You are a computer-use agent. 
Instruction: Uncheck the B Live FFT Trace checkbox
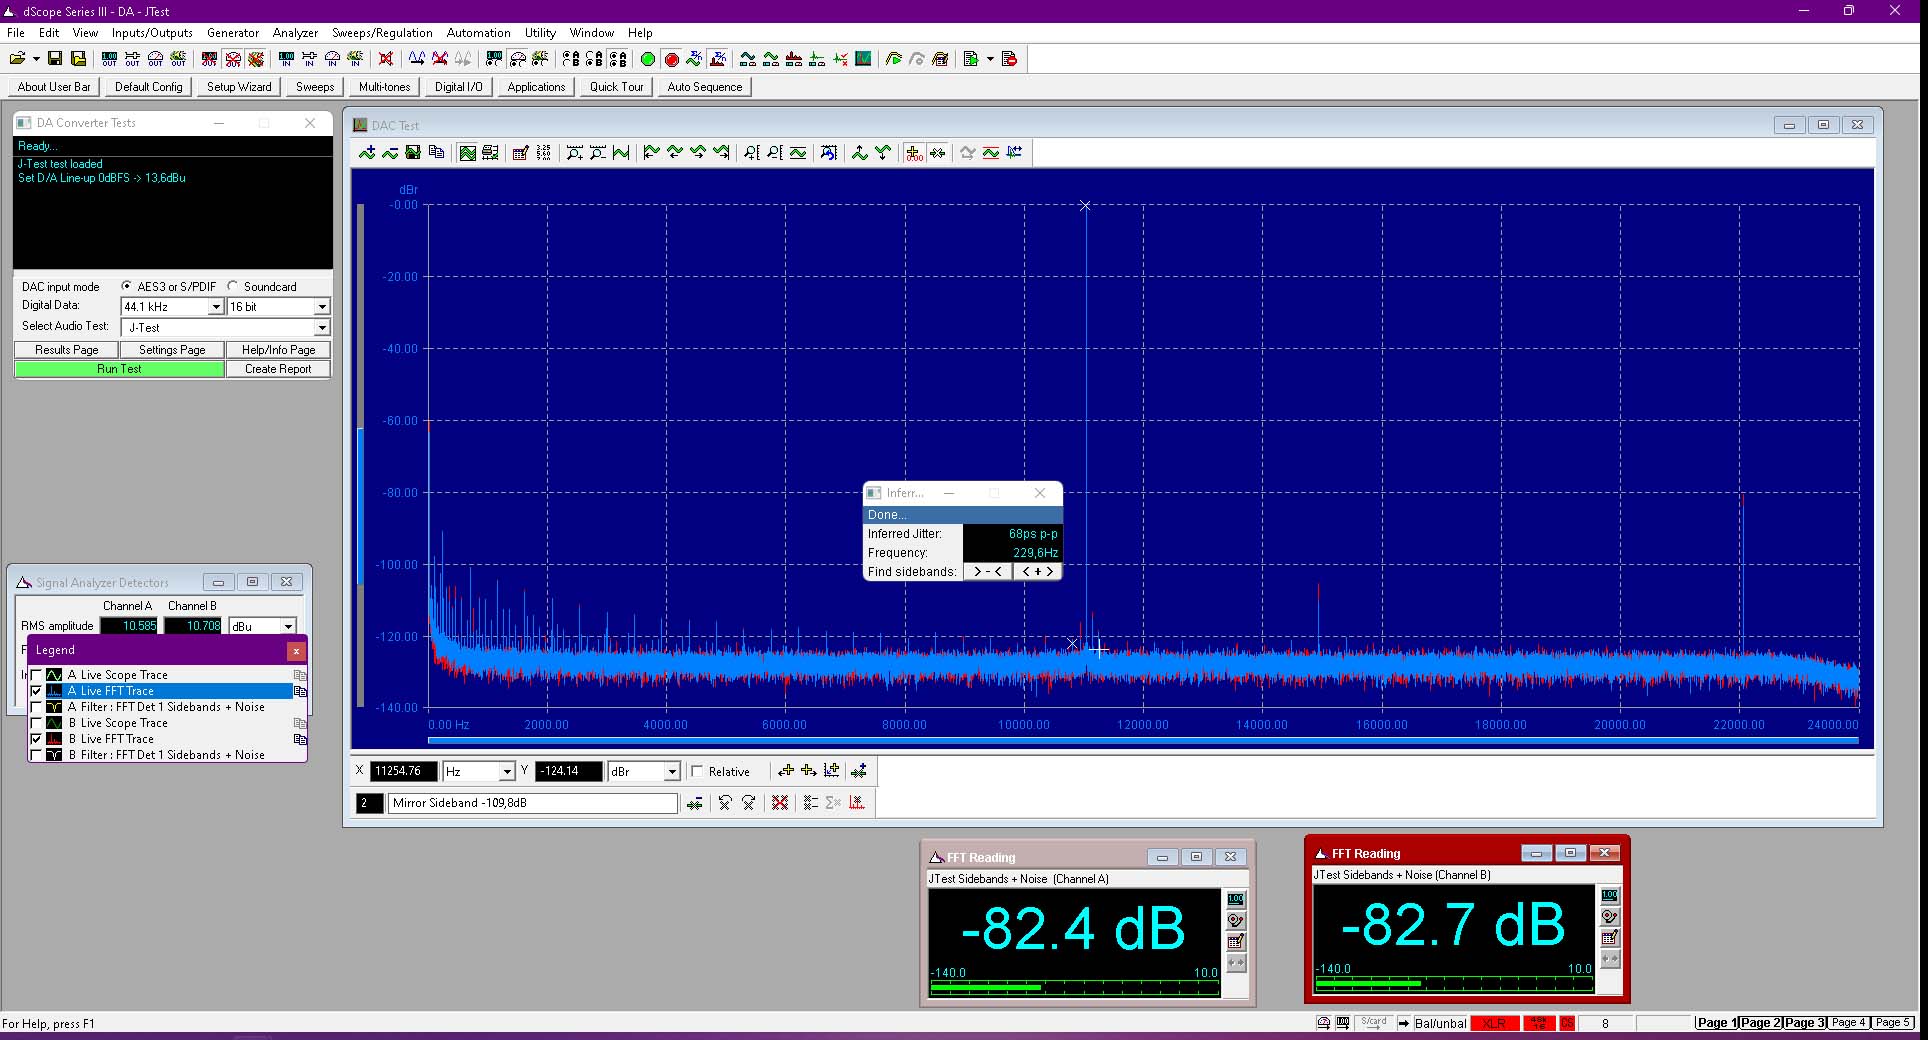[x=37, y=739]
